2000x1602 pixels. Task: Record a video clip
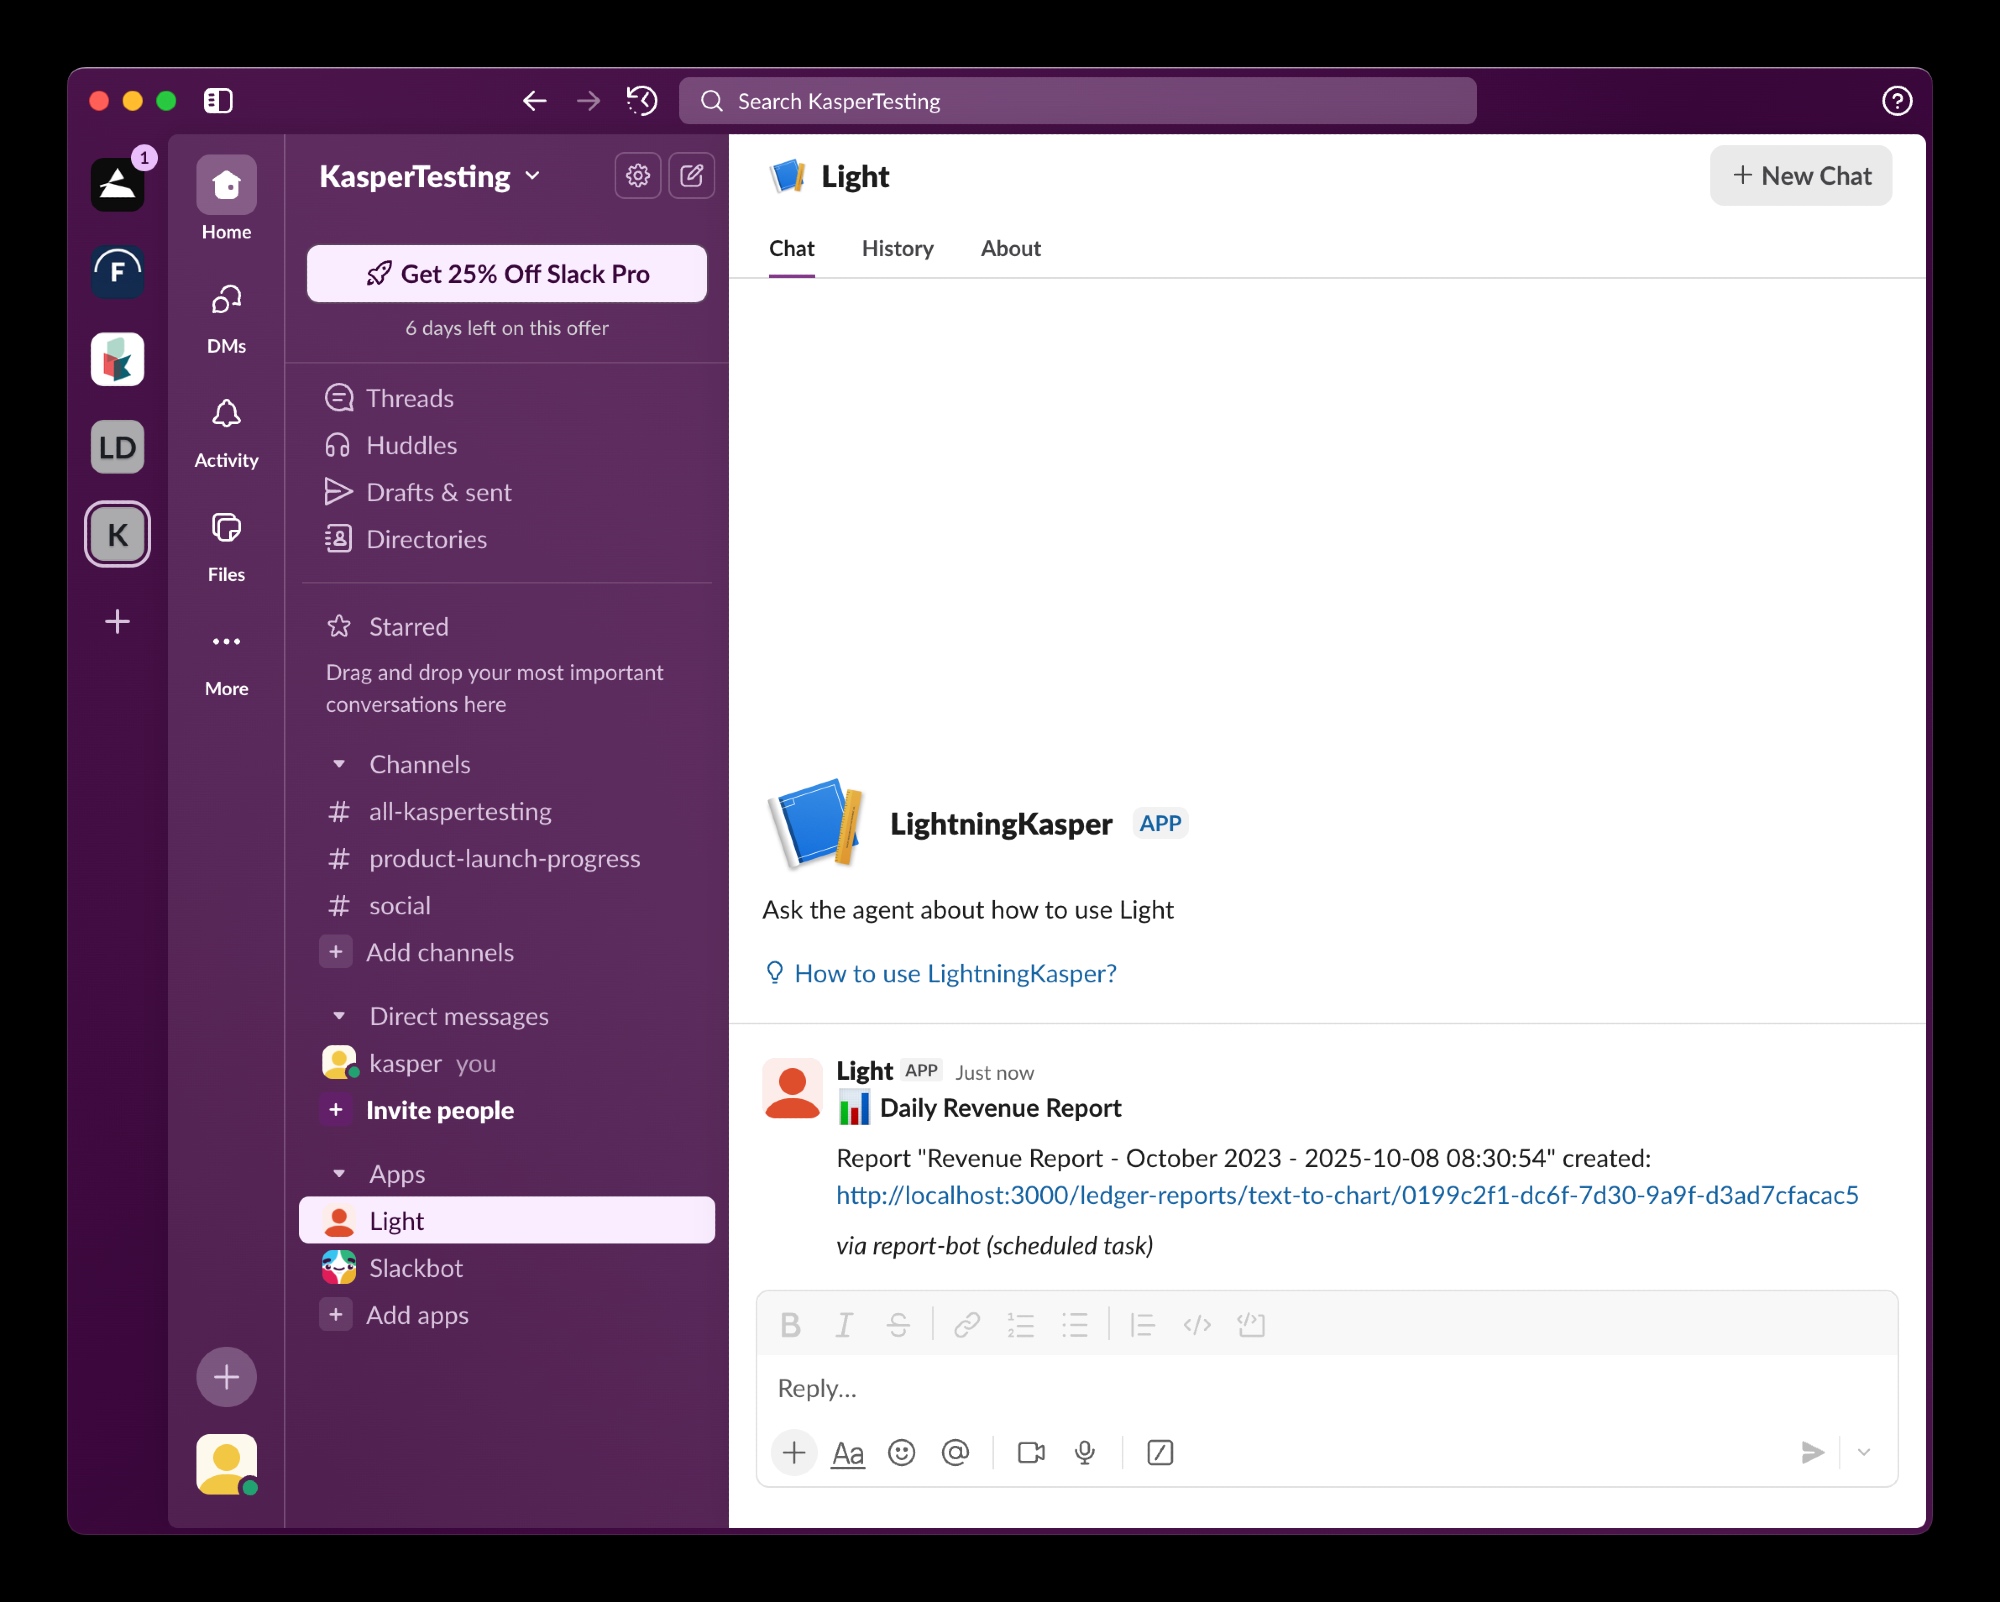point(1031,1452)
